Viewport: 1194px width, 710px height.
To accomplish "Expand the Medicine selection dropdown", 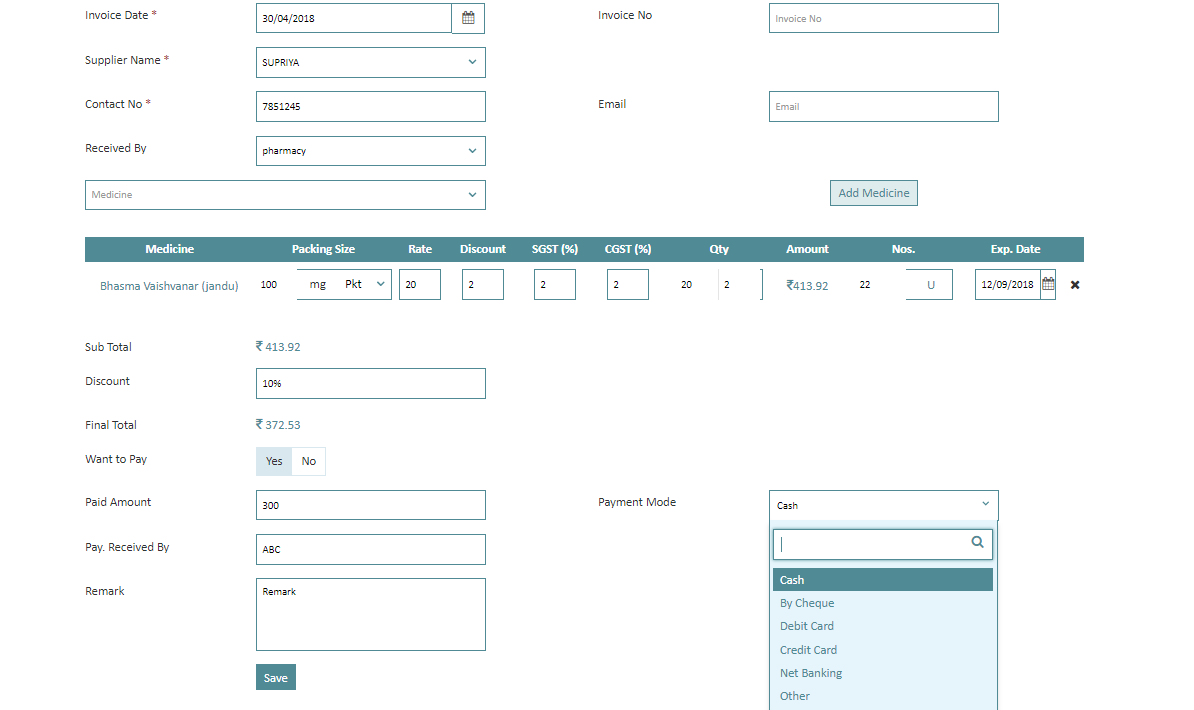I will tap(286, 195).
